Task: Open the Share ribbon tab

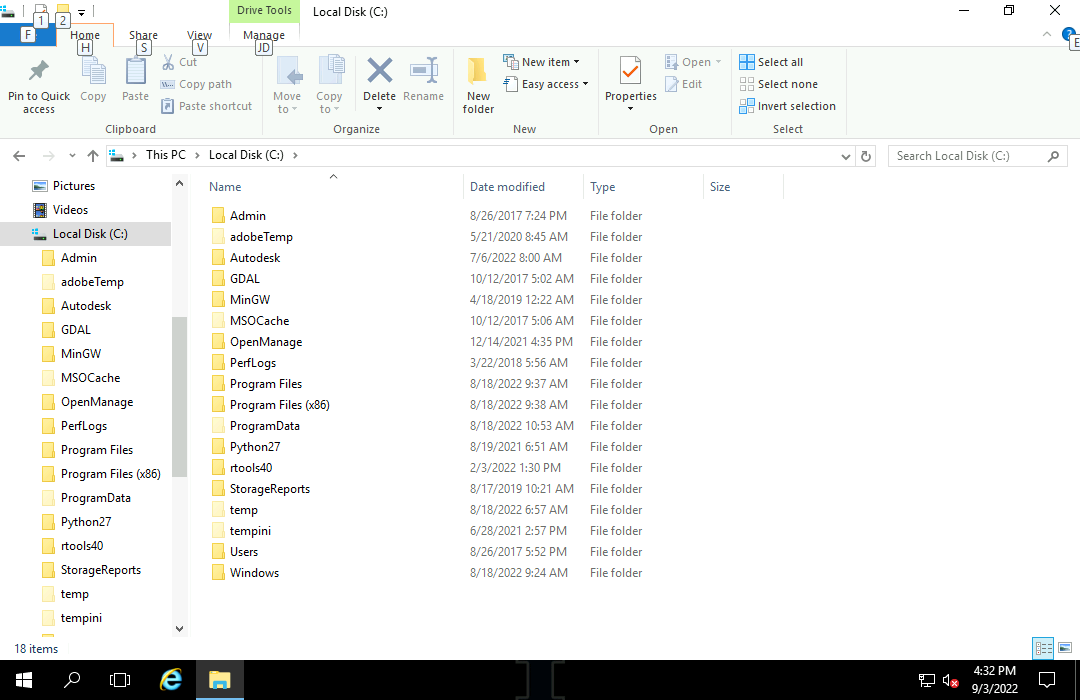Action: (x=143, y=35)
